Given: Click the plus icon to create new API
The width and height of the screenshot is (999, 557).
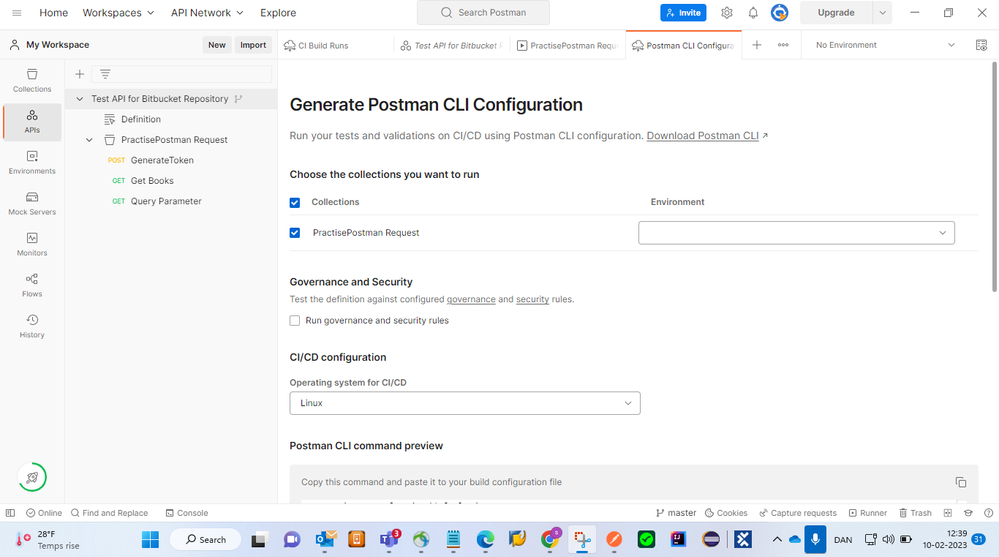Looking at the screenshot, I should pyautogui.click(x=80, y=74).
